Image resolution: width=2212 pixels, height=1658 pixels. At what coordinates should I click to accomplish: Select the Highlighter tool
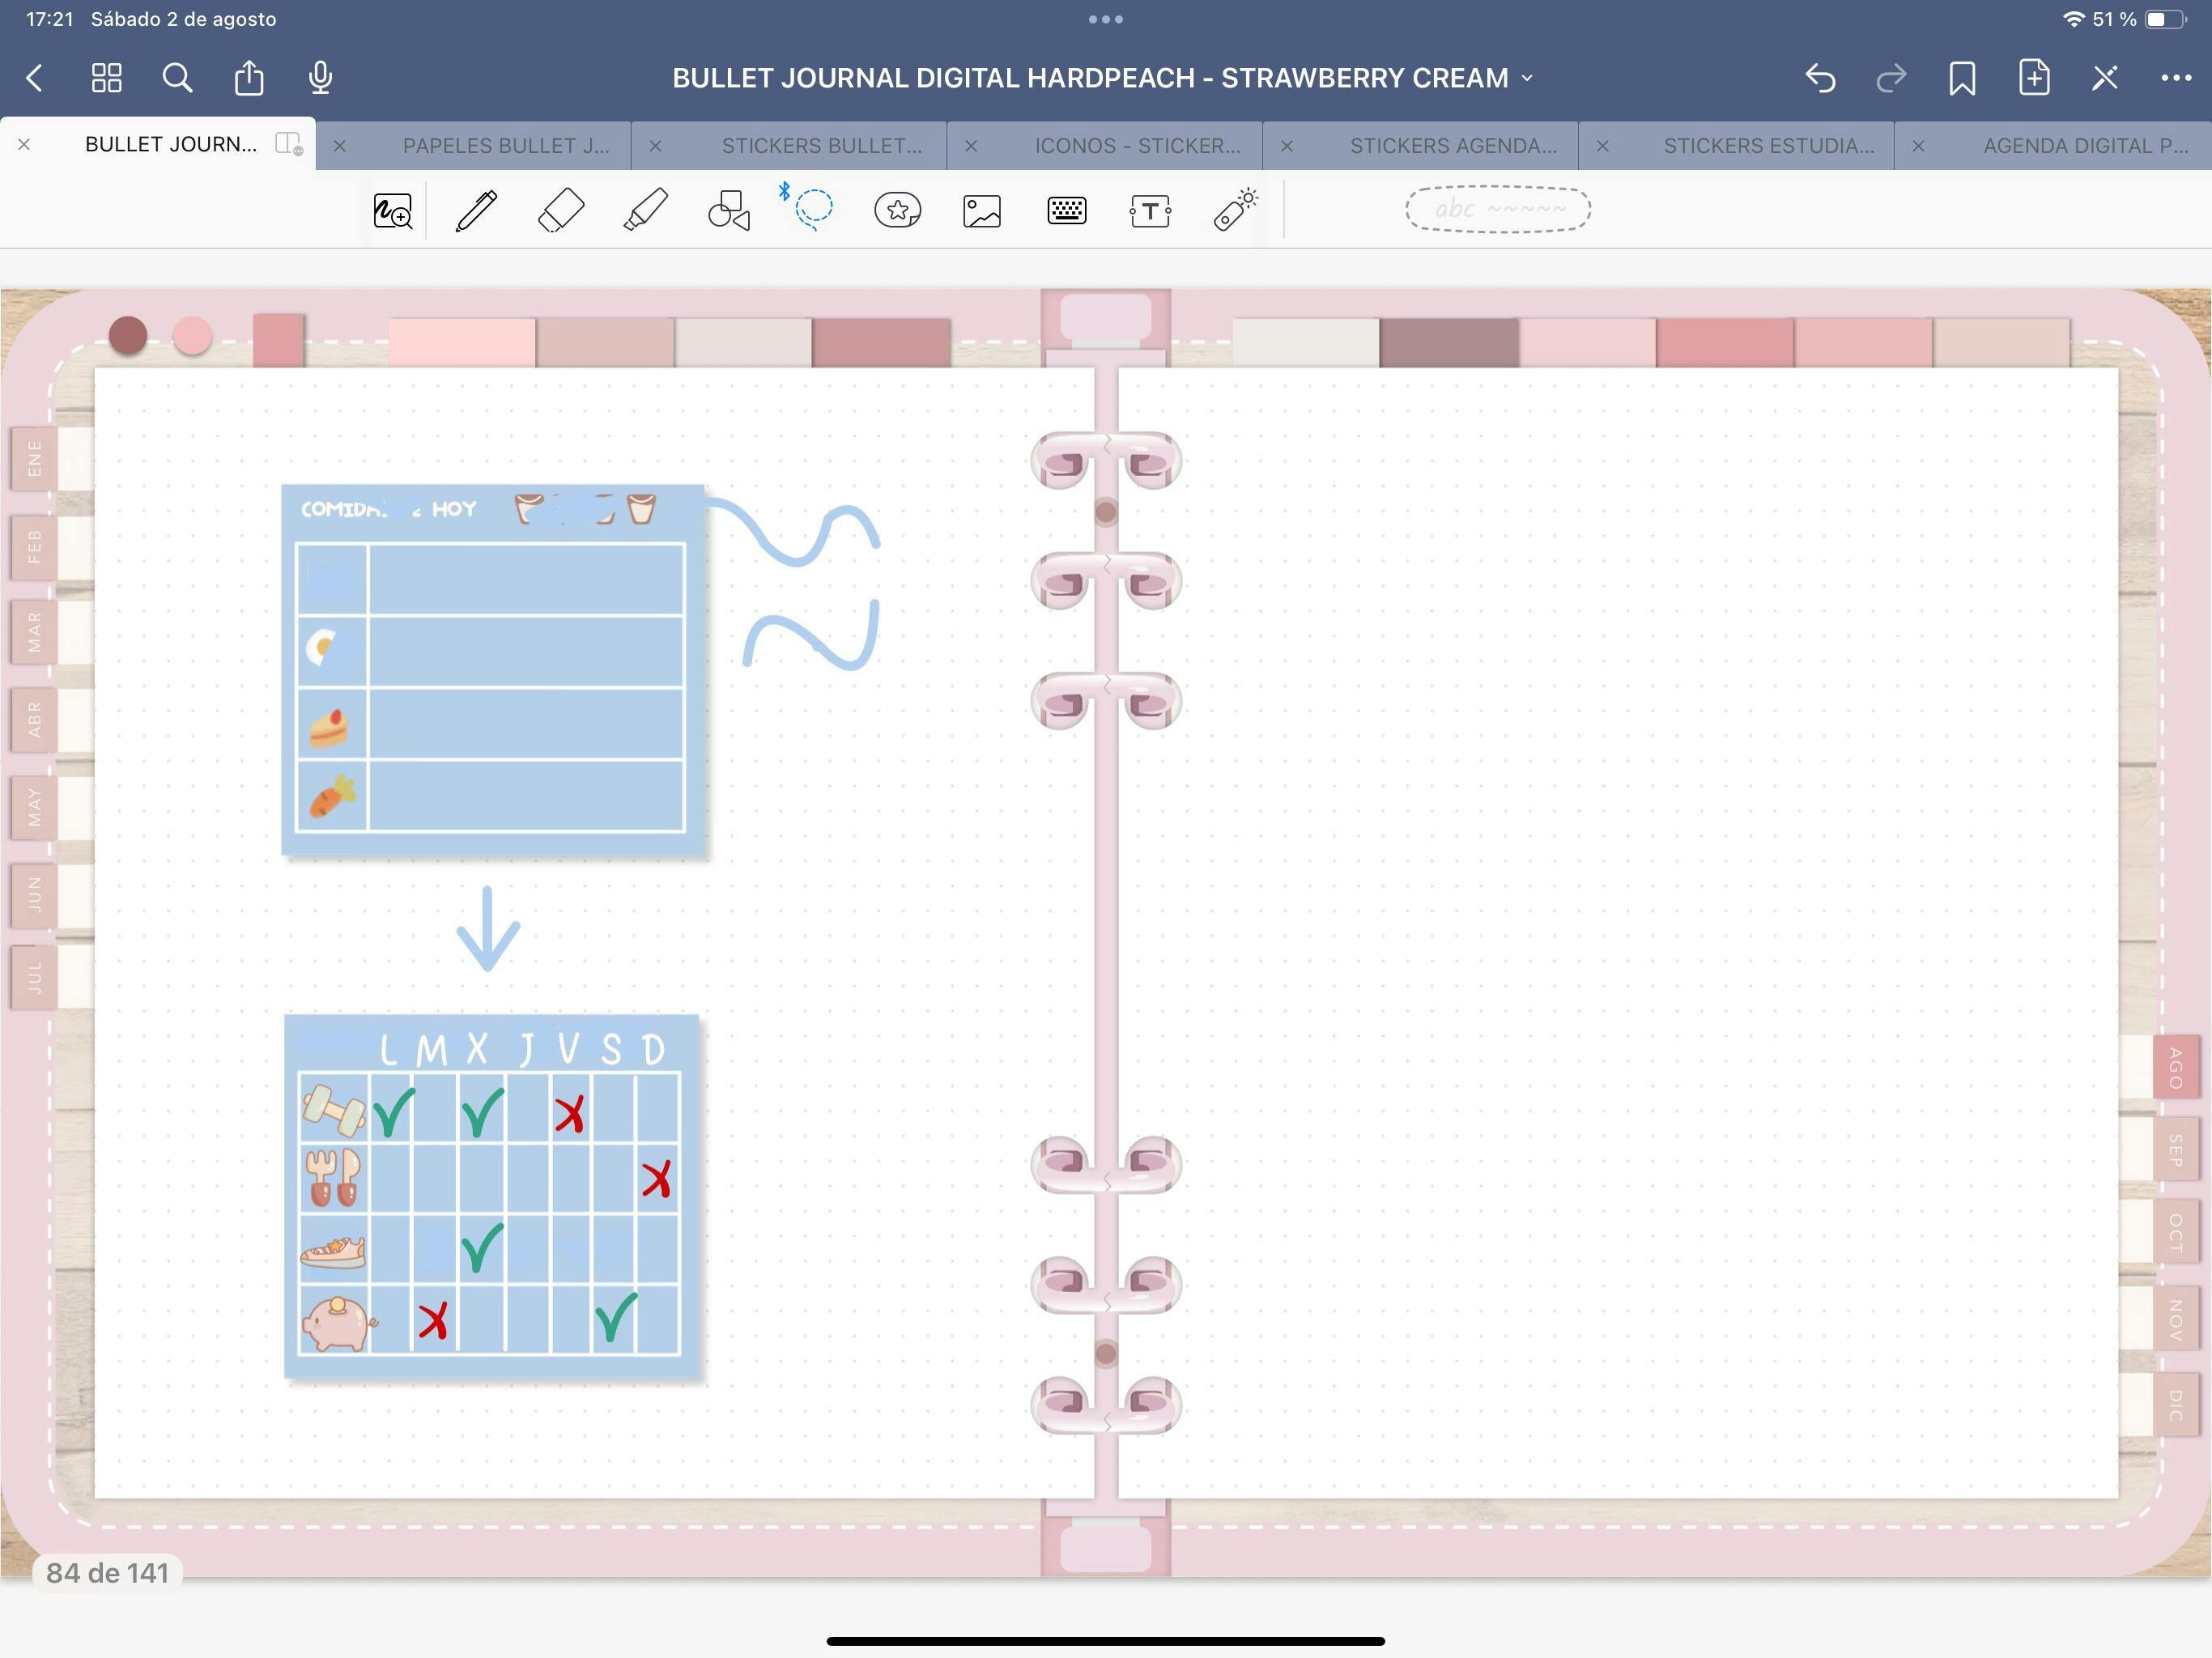(645, 211)
